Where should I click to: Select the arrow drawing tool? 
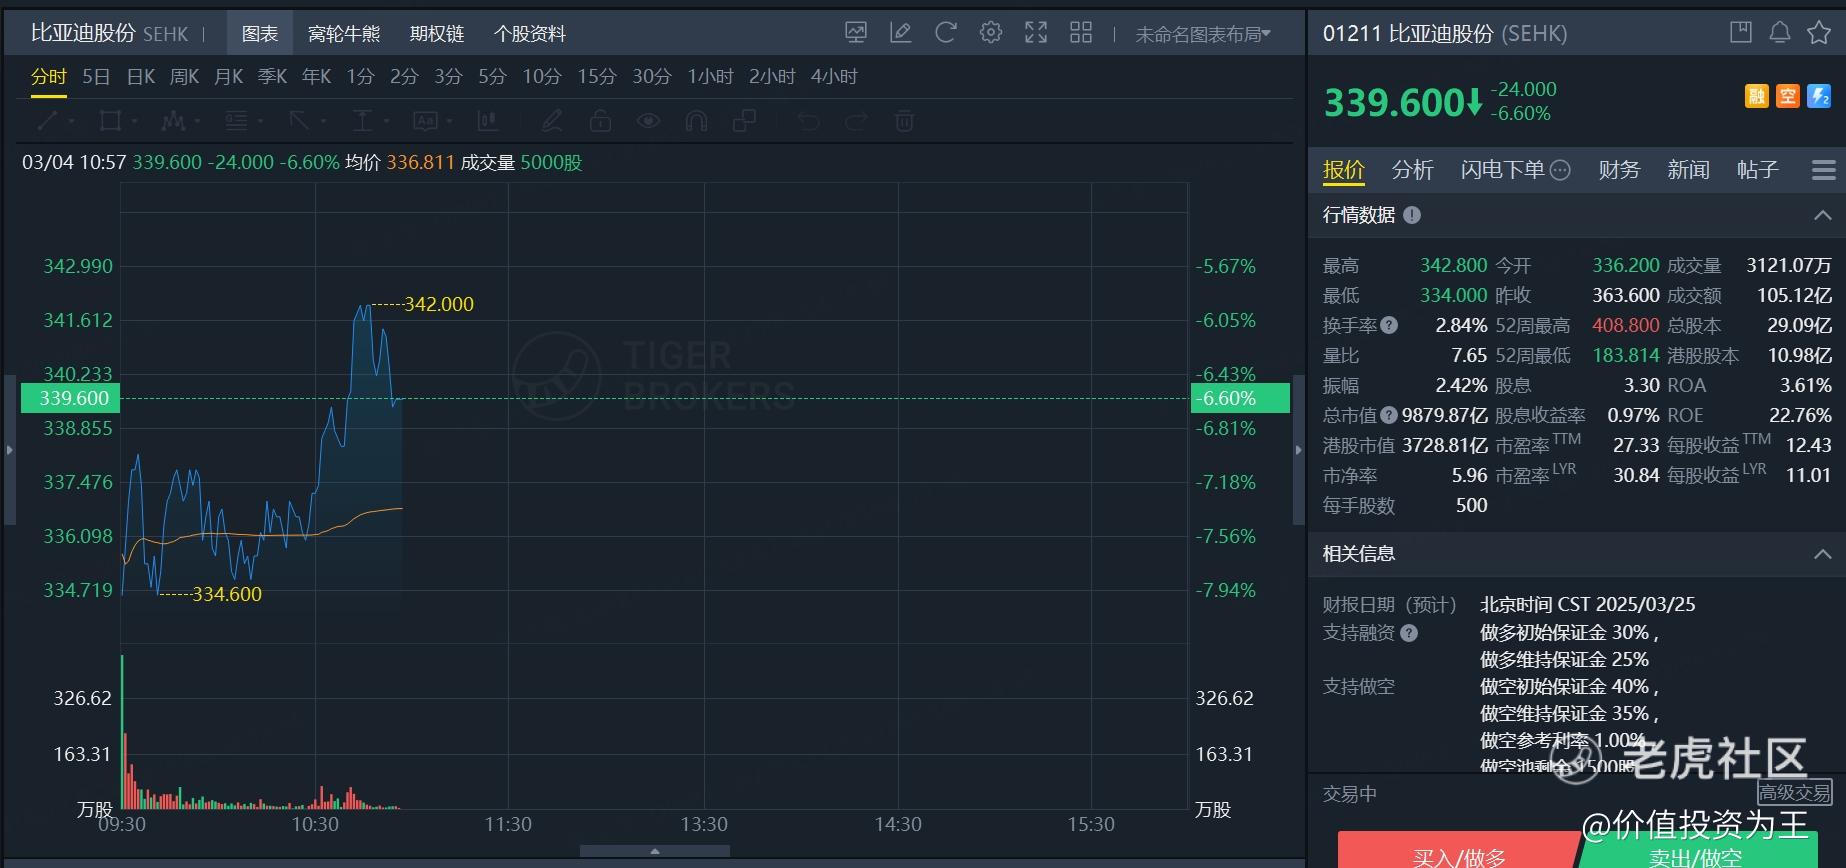299,121
